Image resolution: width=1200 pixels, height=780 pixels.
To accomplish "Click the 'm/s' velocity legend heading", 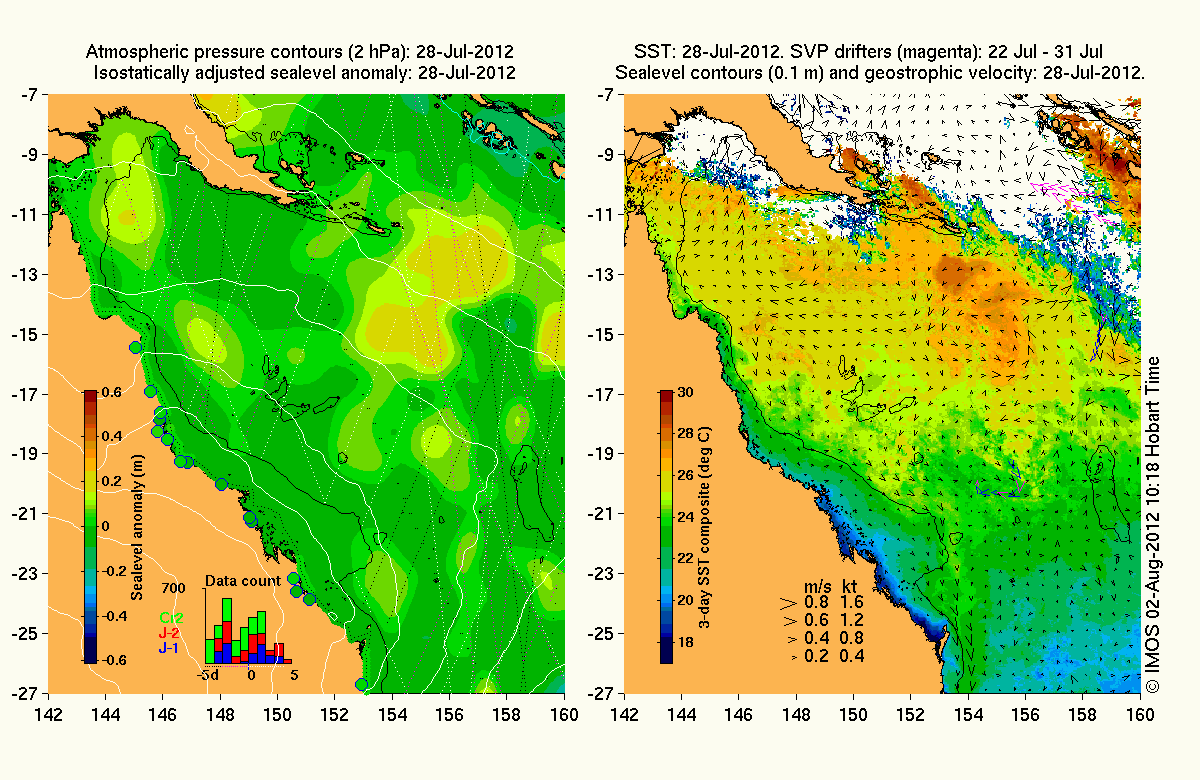I will (x=819, y=584).
